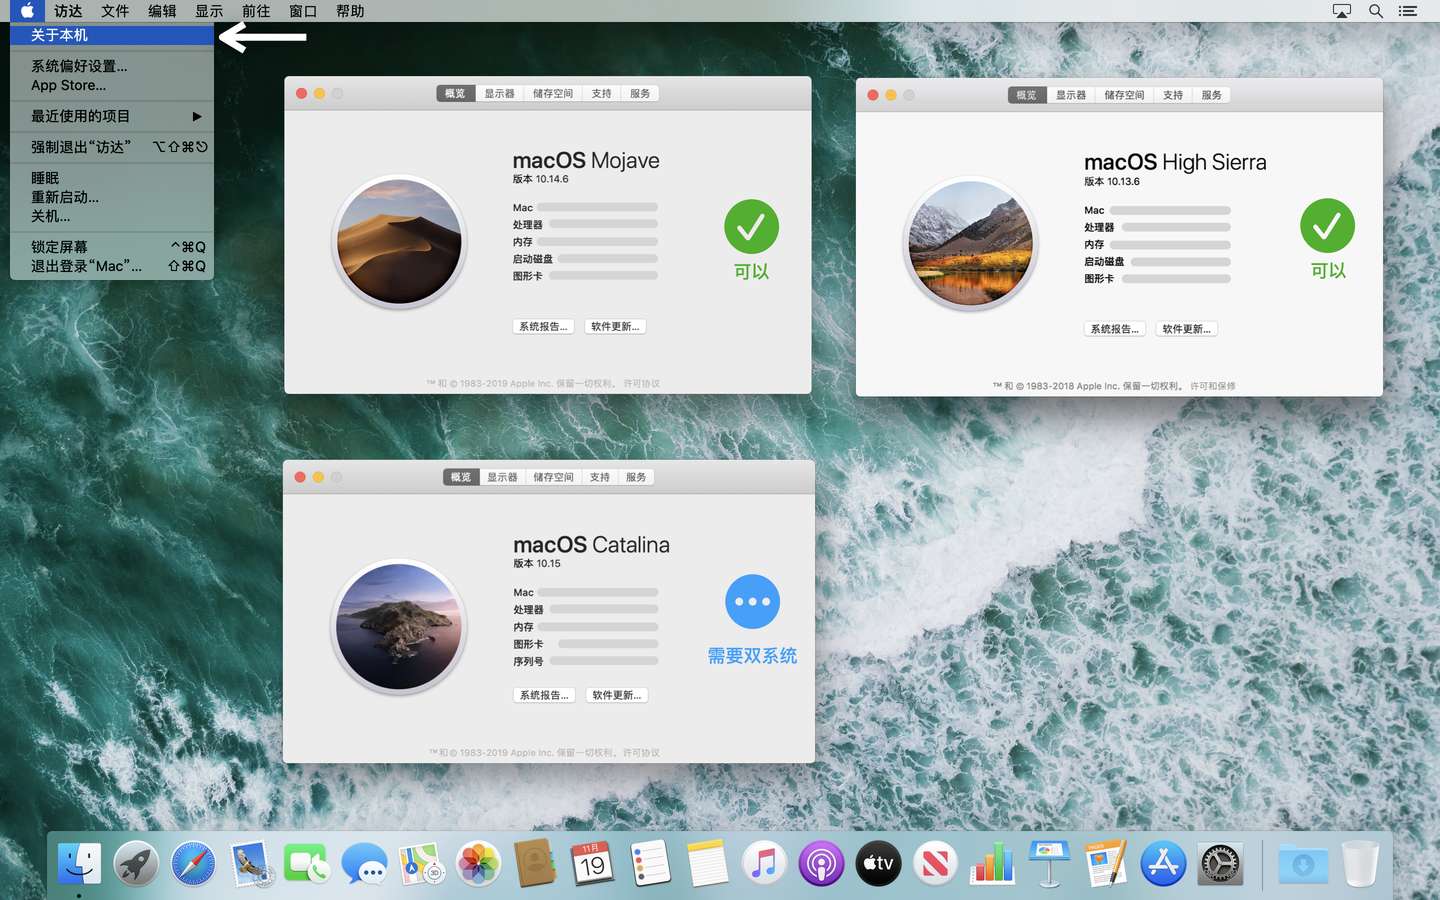Screen dimensions: 1440x900
Task: Open Spotlight search magnifier in menu bar
Action: (1376, 11)
